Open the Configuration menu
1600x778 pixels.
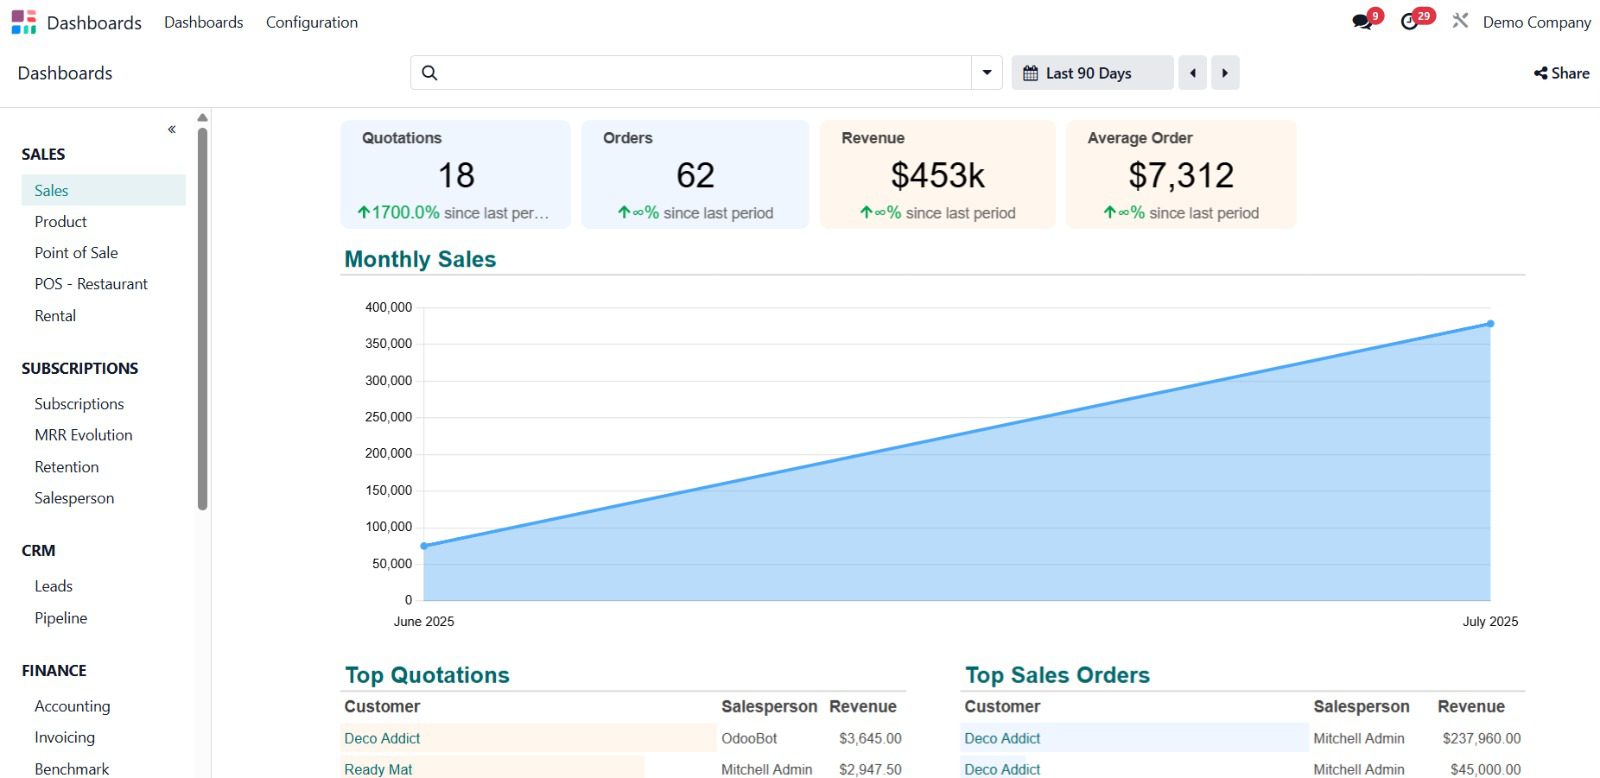point(311,22)
